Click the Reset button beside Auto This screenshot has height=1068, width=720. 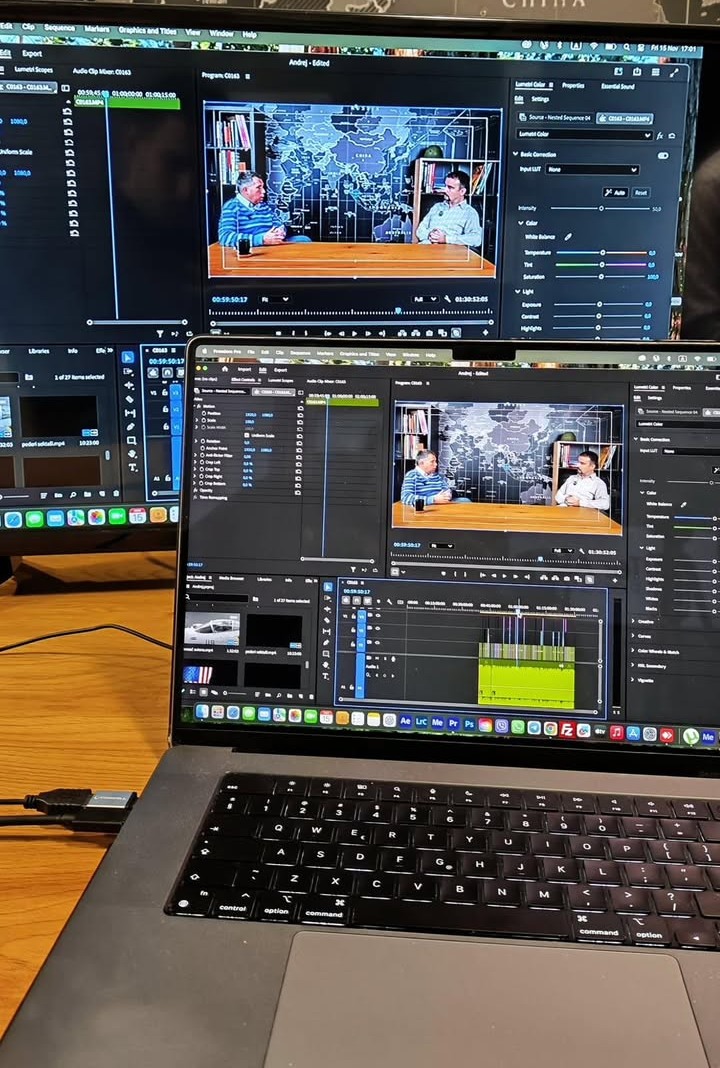(641, 193)
